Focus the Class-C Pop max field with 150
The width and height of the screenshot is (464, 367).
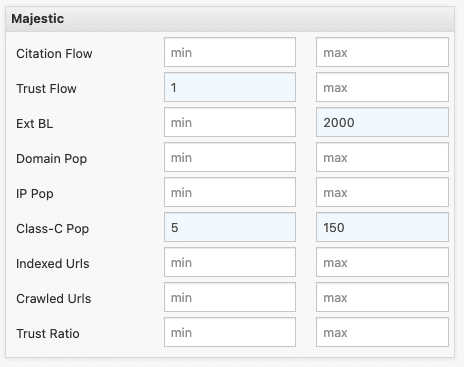382,227
